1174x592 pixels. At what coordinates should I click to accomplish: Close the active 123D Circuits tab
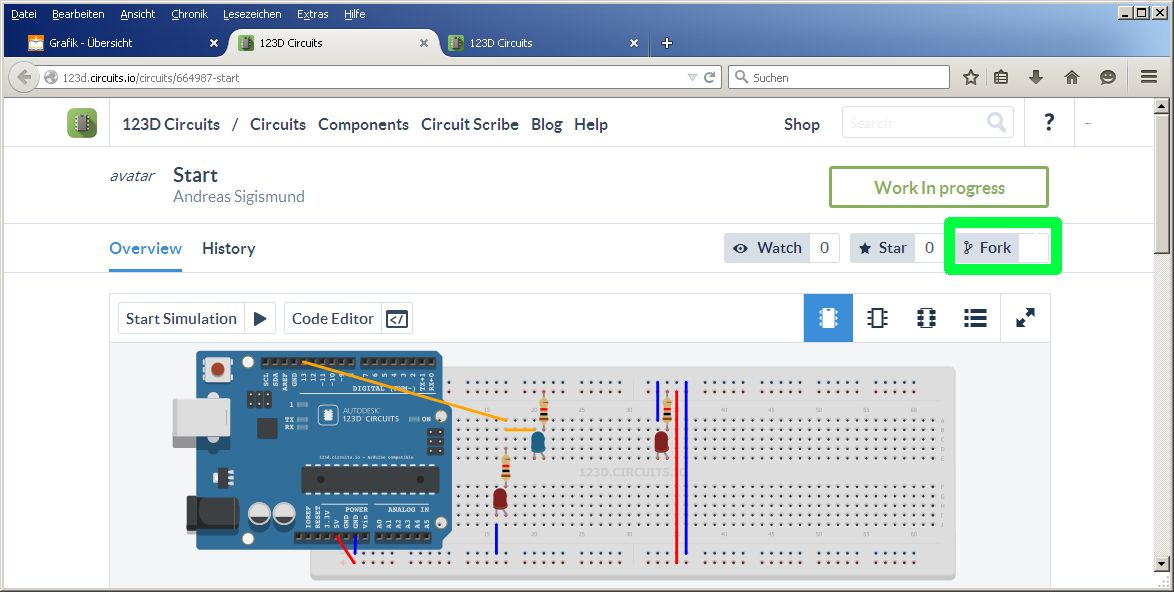click(424, 43)
